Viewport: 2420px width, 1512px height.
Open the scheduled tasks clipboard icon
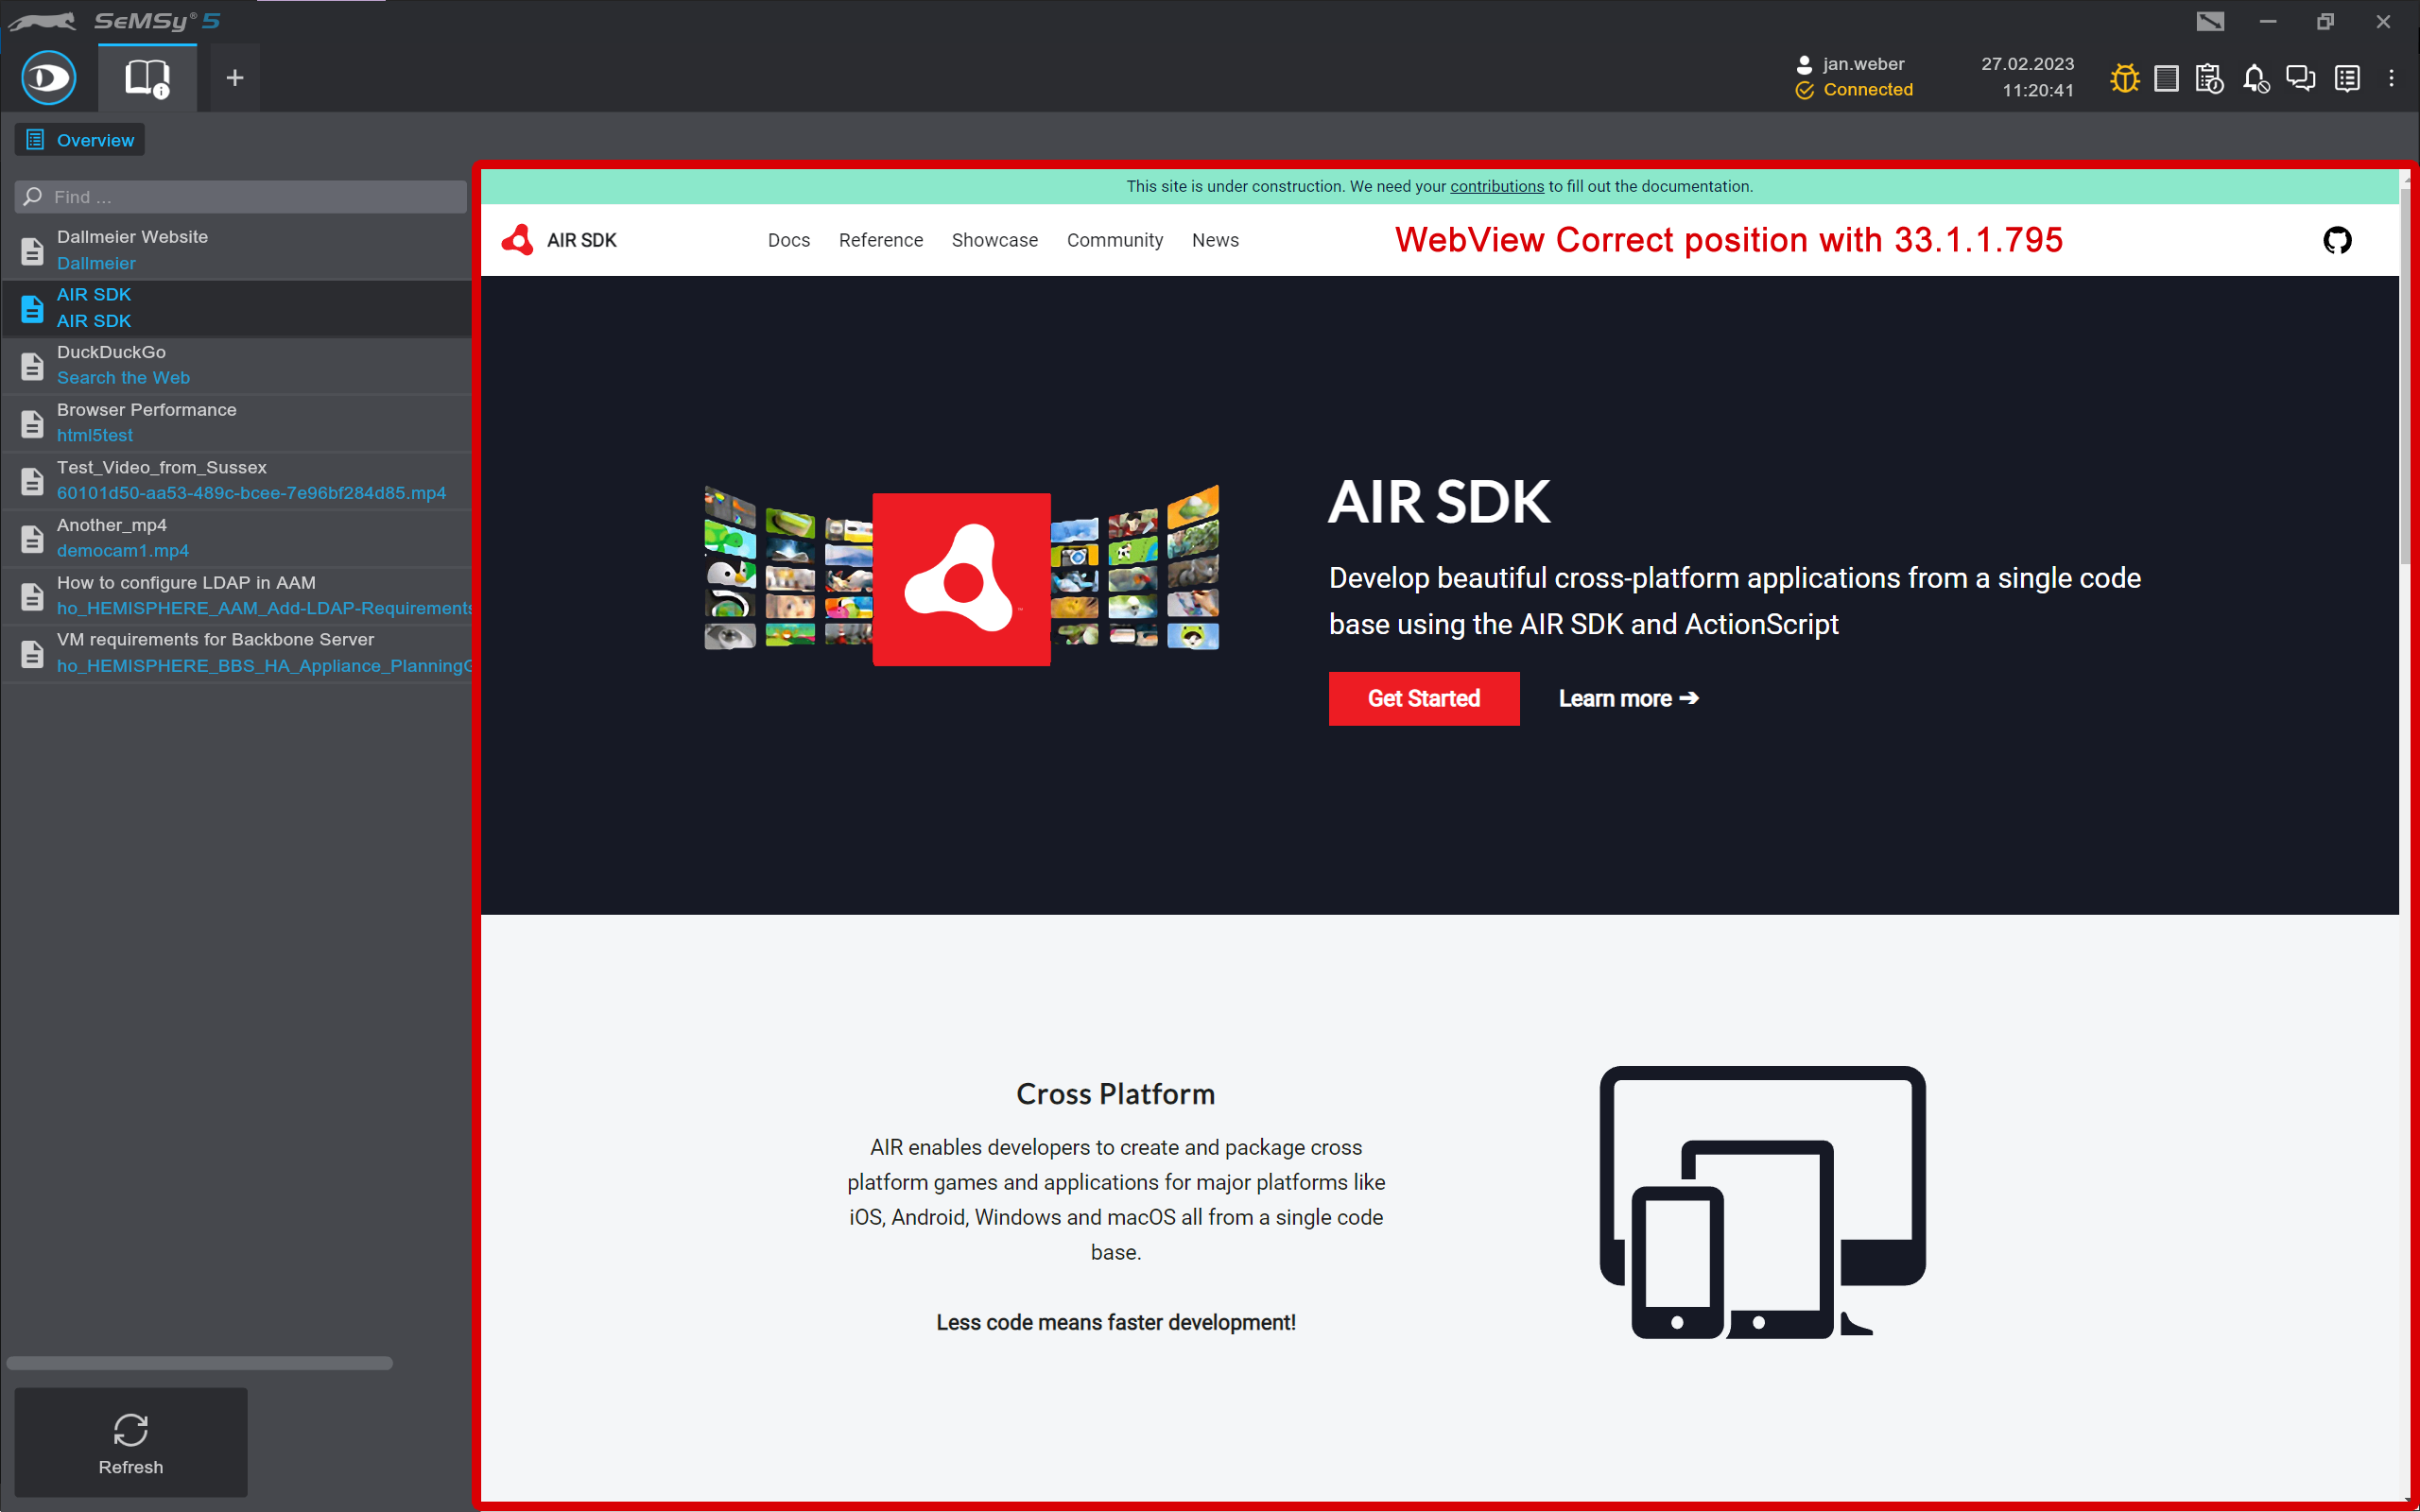[x=2210, y=78]
